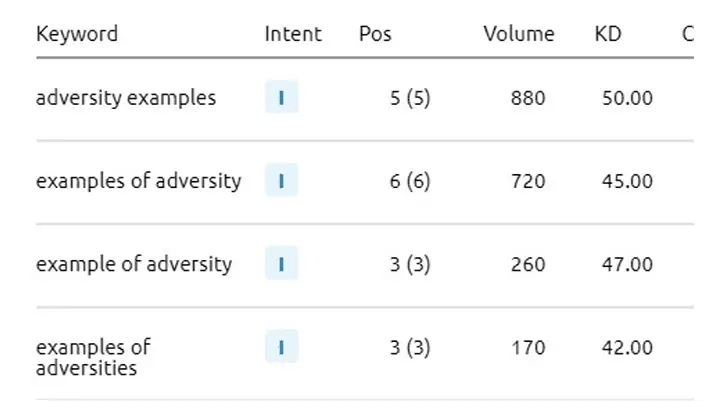Open the examples of adversities keyword
712x412 pixels.
(x=93, y=357)
